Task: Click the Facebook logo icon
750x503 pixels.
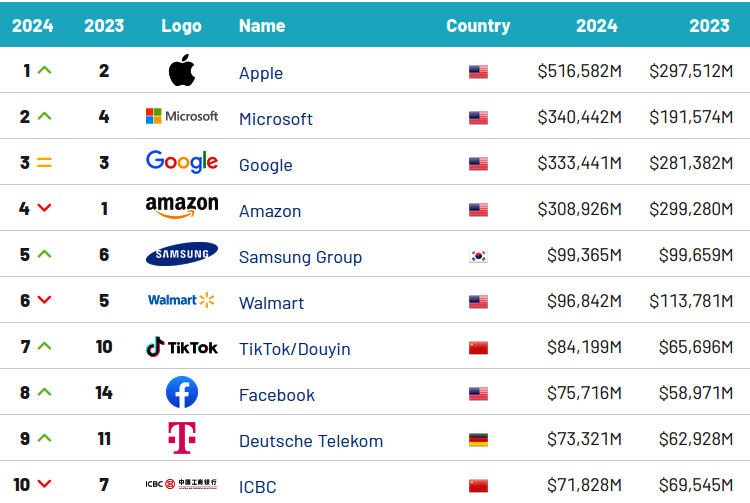Action: click(x=181, y=392)
